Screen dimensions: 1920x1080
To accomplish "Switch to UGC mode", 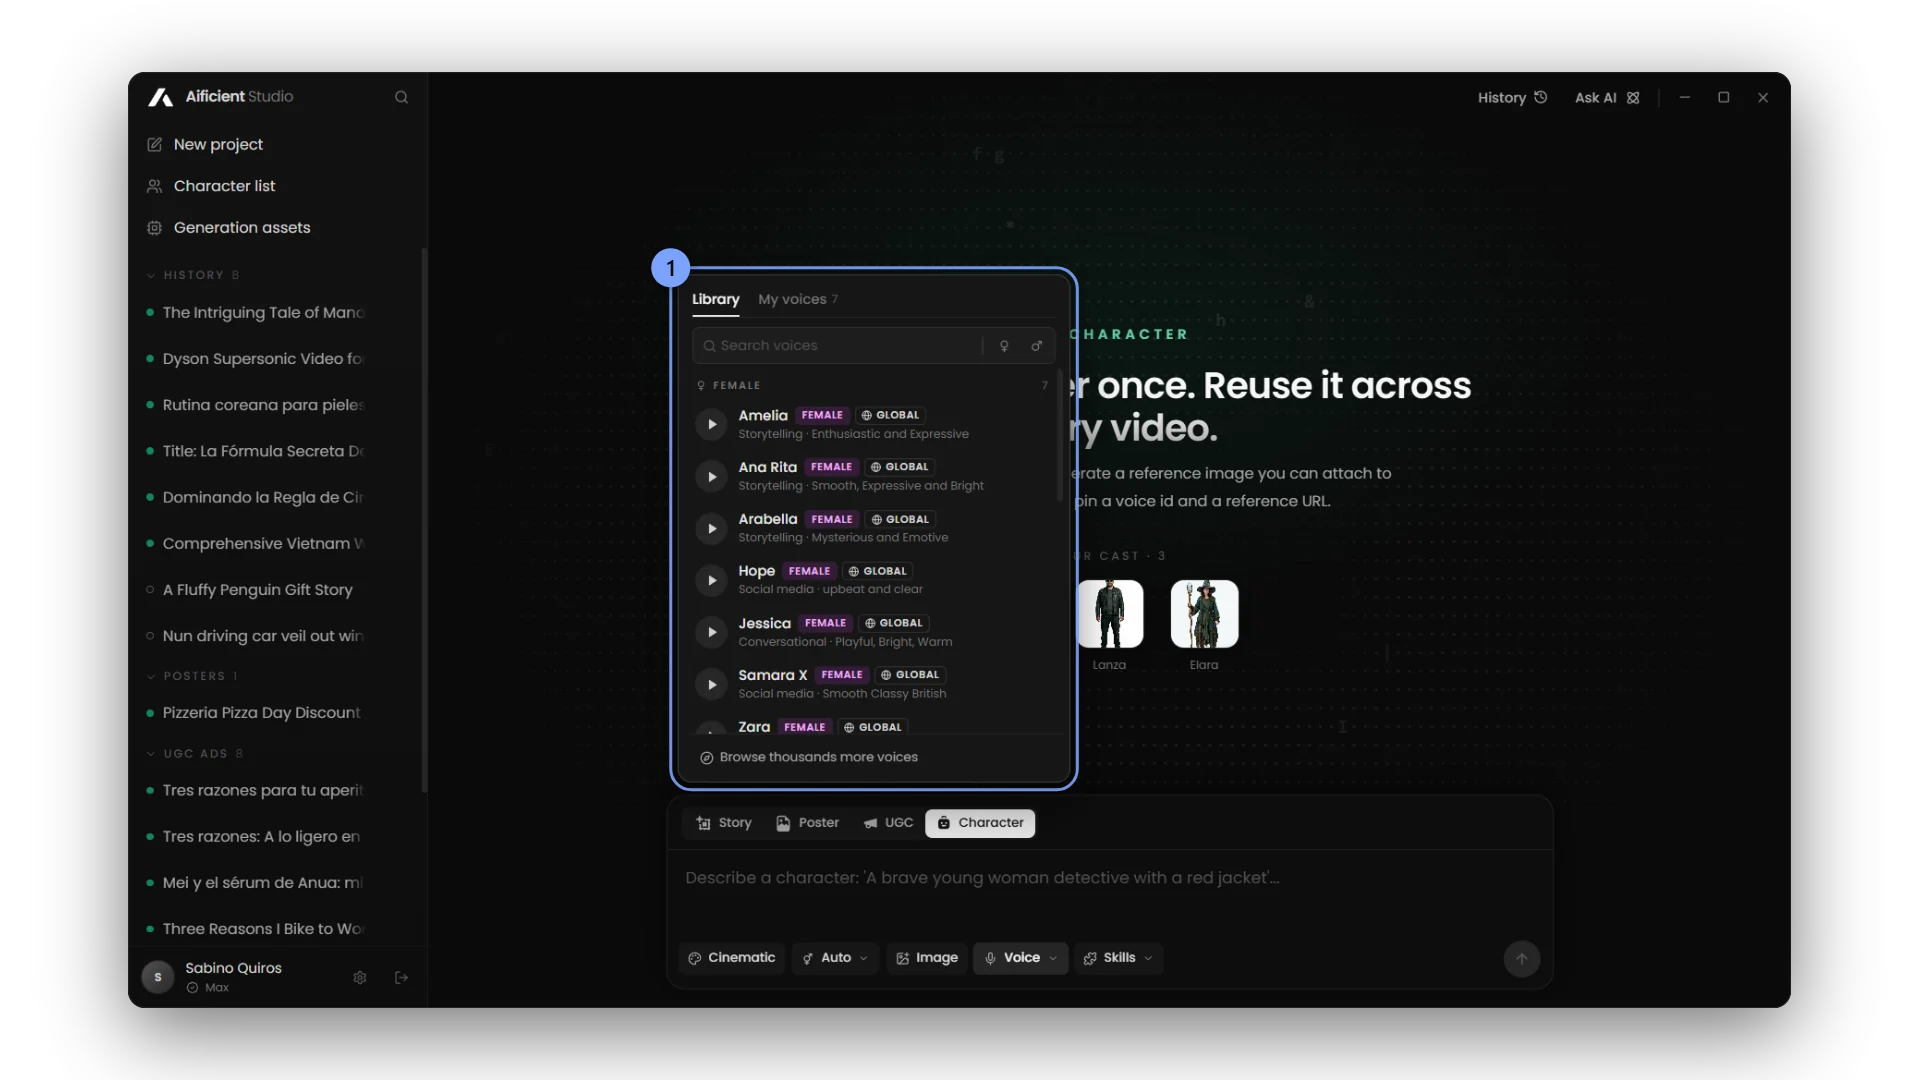I will (888, 823).
